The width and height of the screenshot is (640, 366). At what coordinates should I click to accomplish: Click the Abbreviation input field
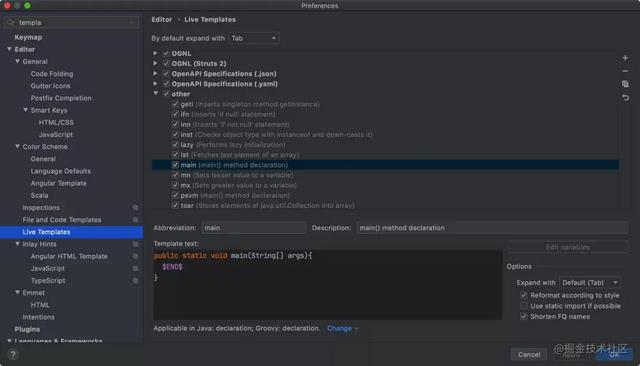tap(253, 228)
